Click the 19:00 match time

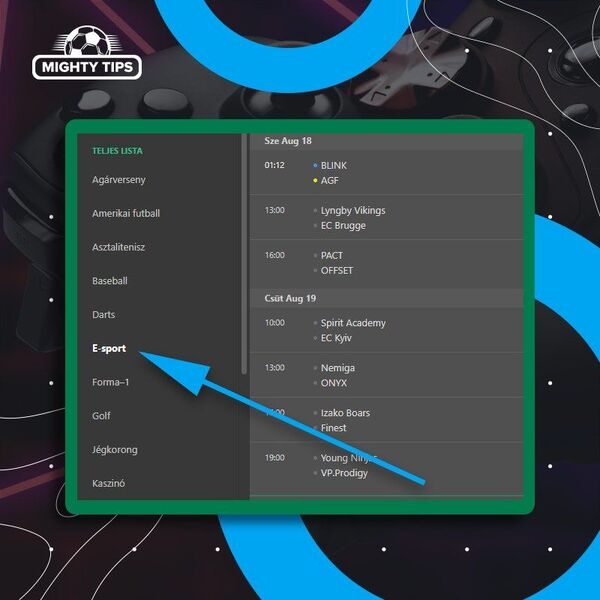[274, 458]
